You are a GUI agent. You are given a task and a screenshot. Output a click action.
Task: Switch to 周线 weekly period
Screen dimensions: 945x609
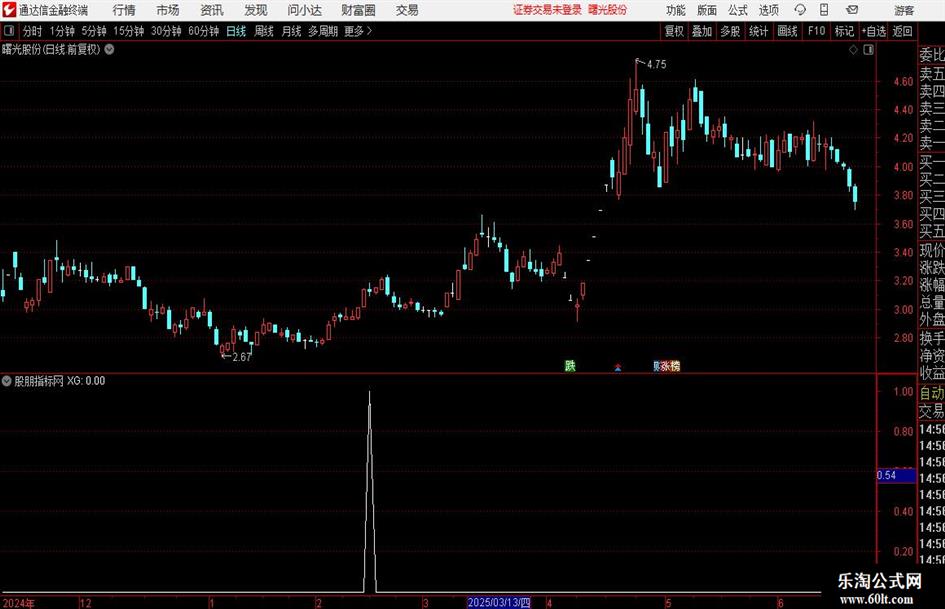coord(264,31)
